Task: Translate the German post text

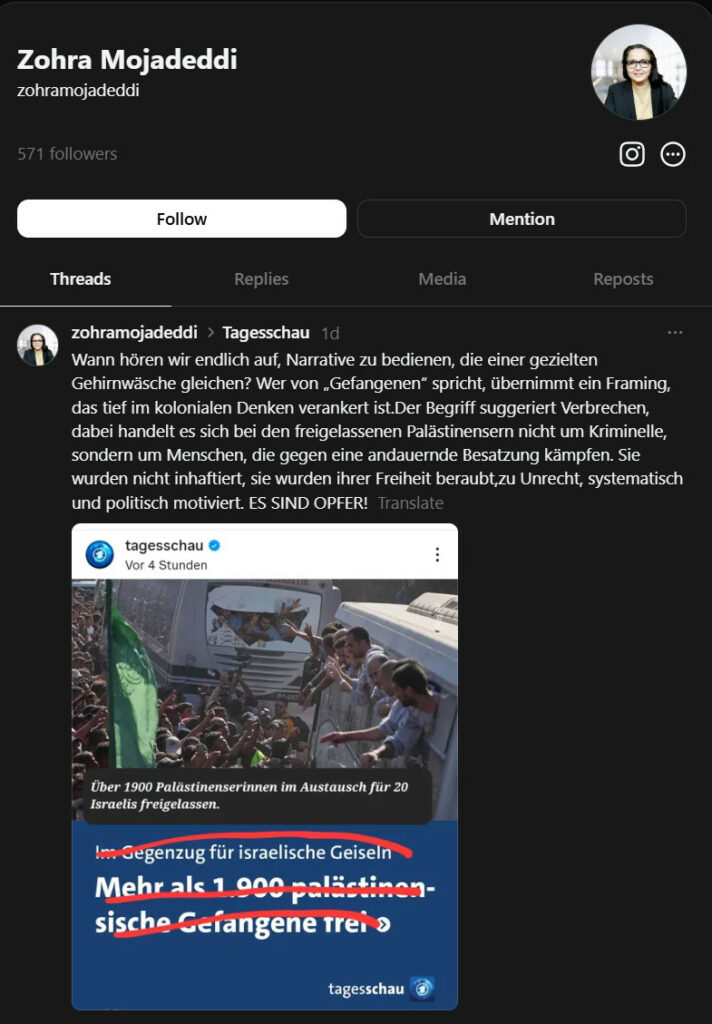Action: (410, 503)
